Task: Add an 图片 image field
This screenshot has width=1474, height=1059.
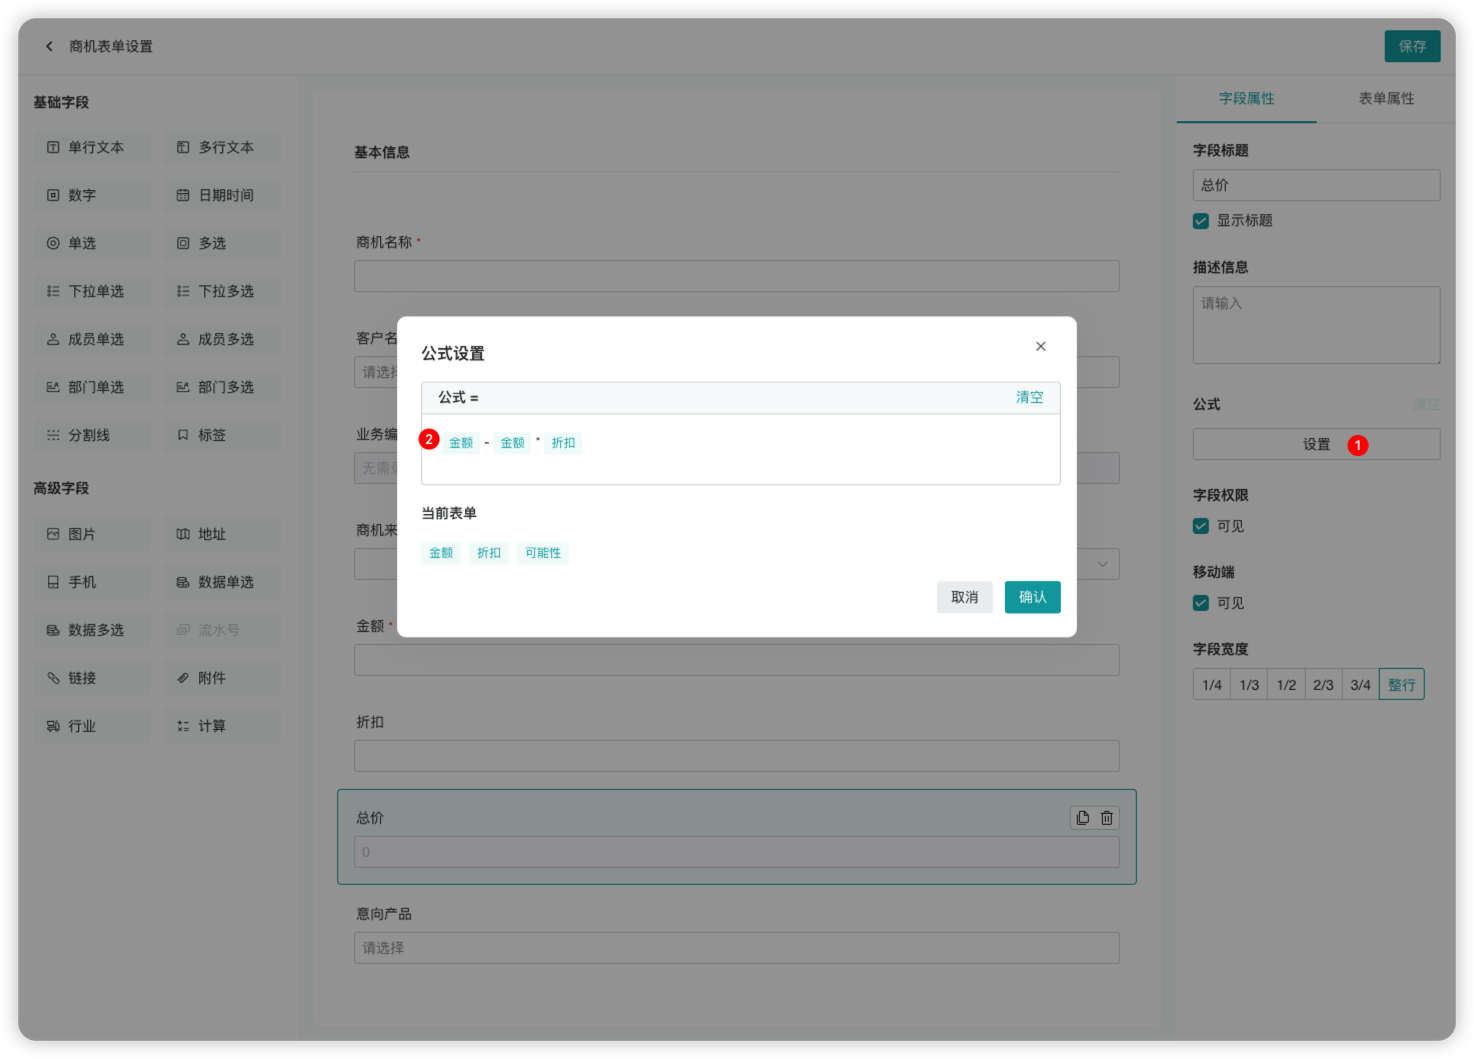Action: point(91,534)
